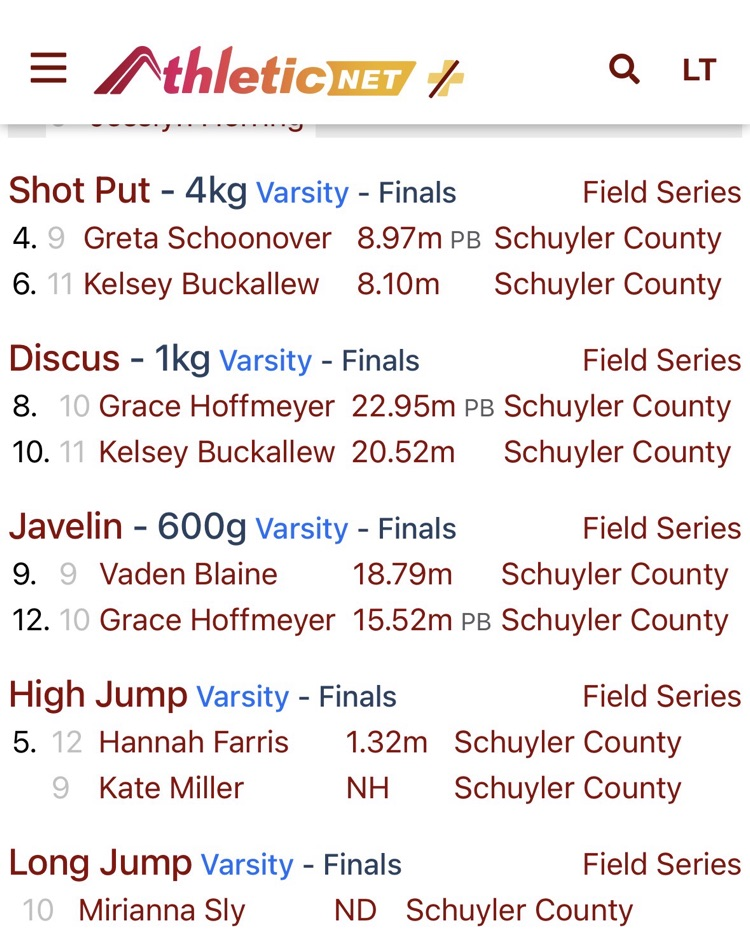Click Field Series beside High Jump
The image size is (750, 948).
661,696
